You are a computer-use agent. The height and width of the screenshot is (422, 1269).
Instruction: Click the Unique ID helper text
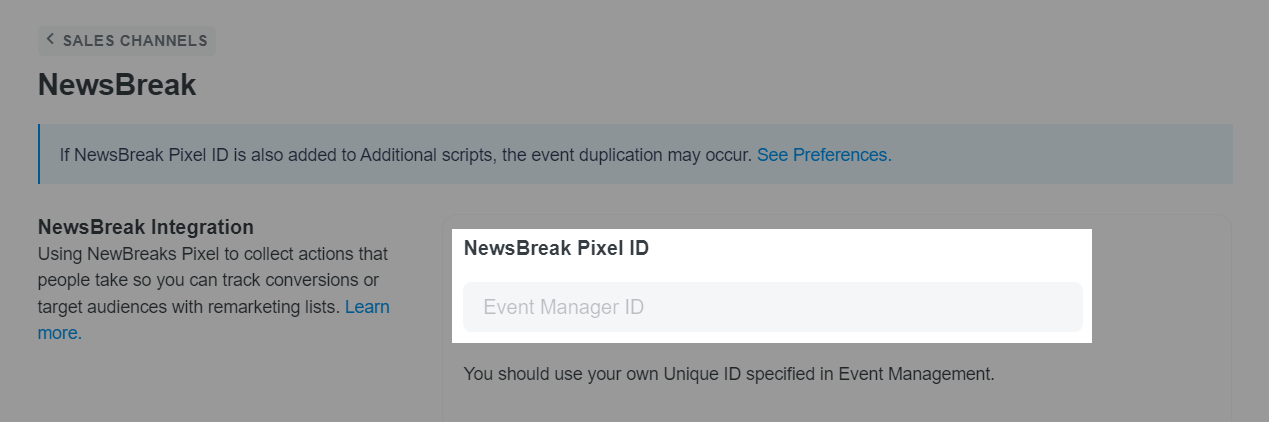click(x=728, y=375)
